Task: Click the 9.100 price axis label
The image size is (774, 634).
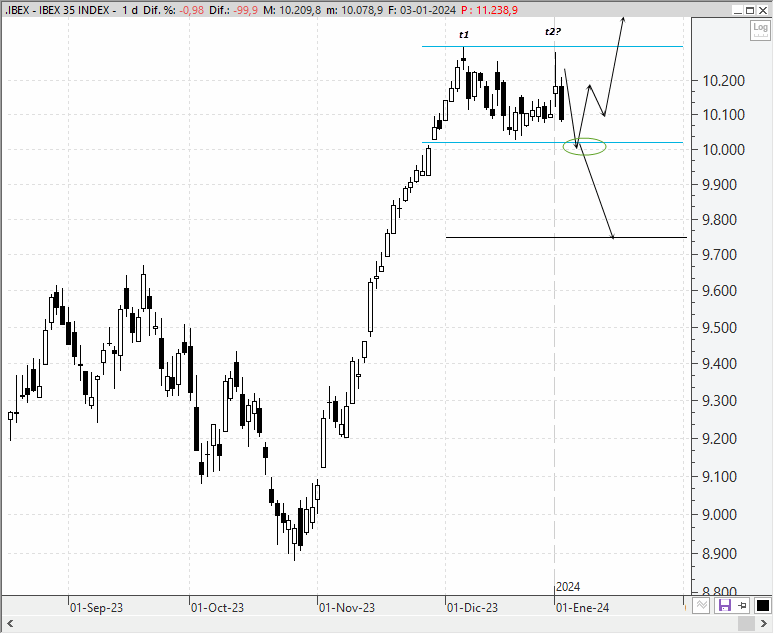Action: 719,476
